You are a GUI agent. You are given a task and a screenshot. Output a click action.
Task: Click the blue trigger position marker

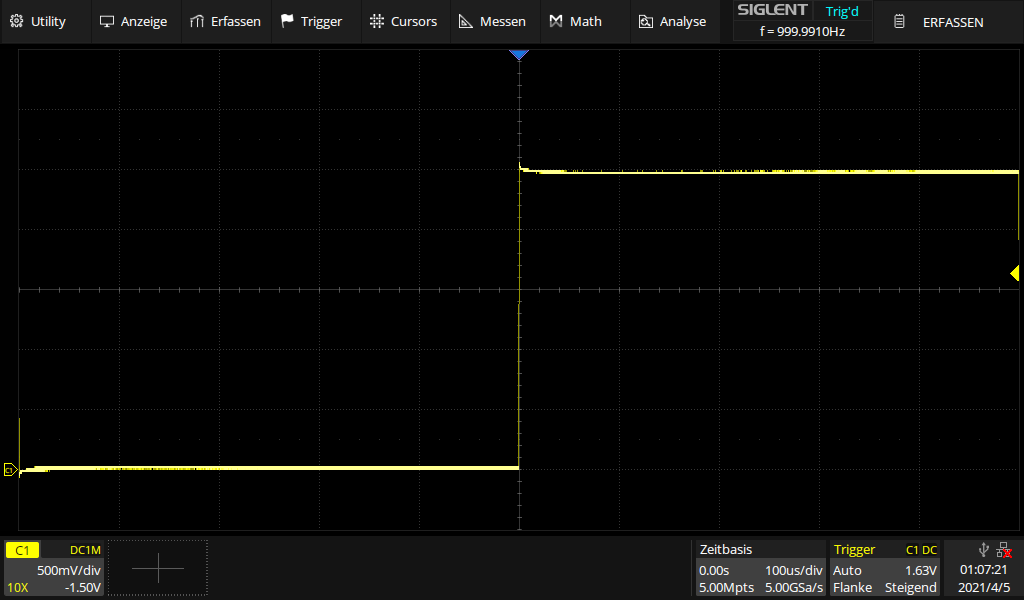pyautogui.click(x=519, y=55)
